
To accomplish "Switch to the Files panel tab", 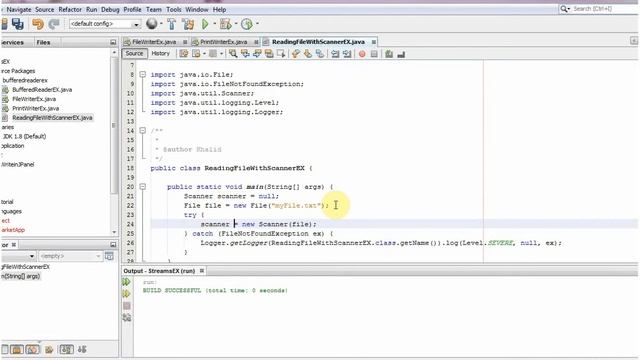I will tap(43, 42).
